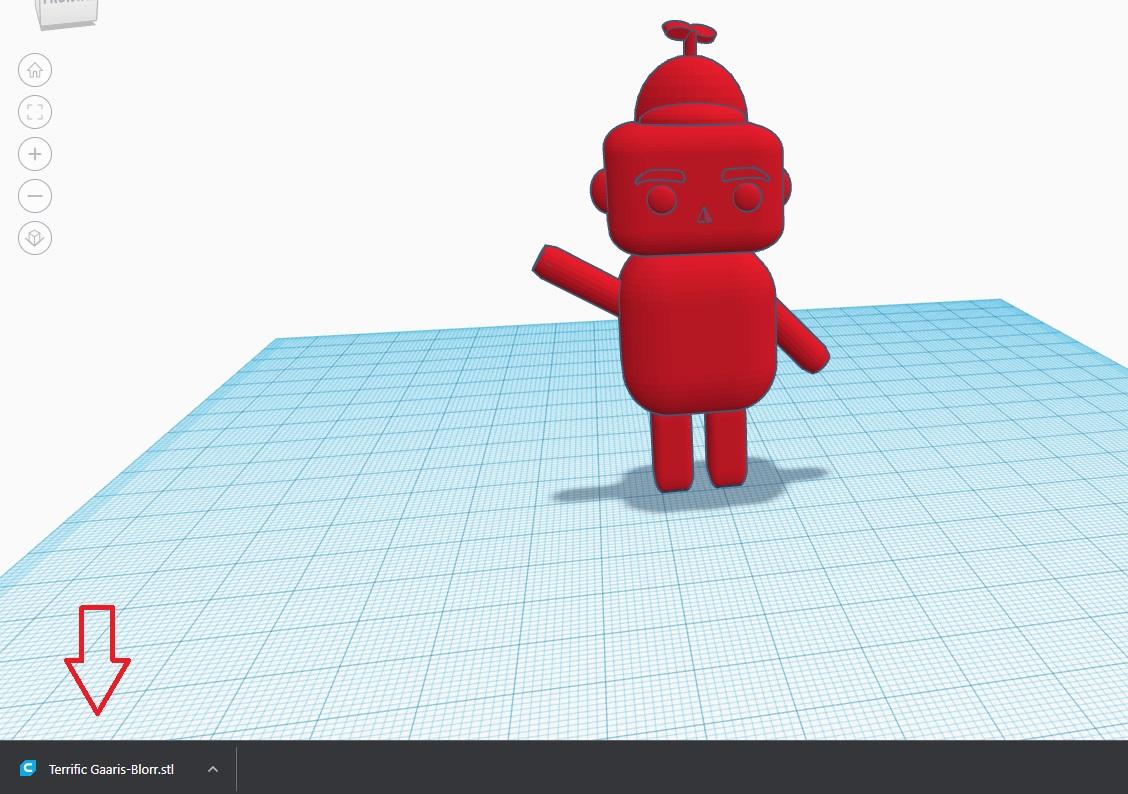Image resolution: width=1128 pixels, height=794 pixels.
Task: Expand the download options chevron
Action: 213,769
